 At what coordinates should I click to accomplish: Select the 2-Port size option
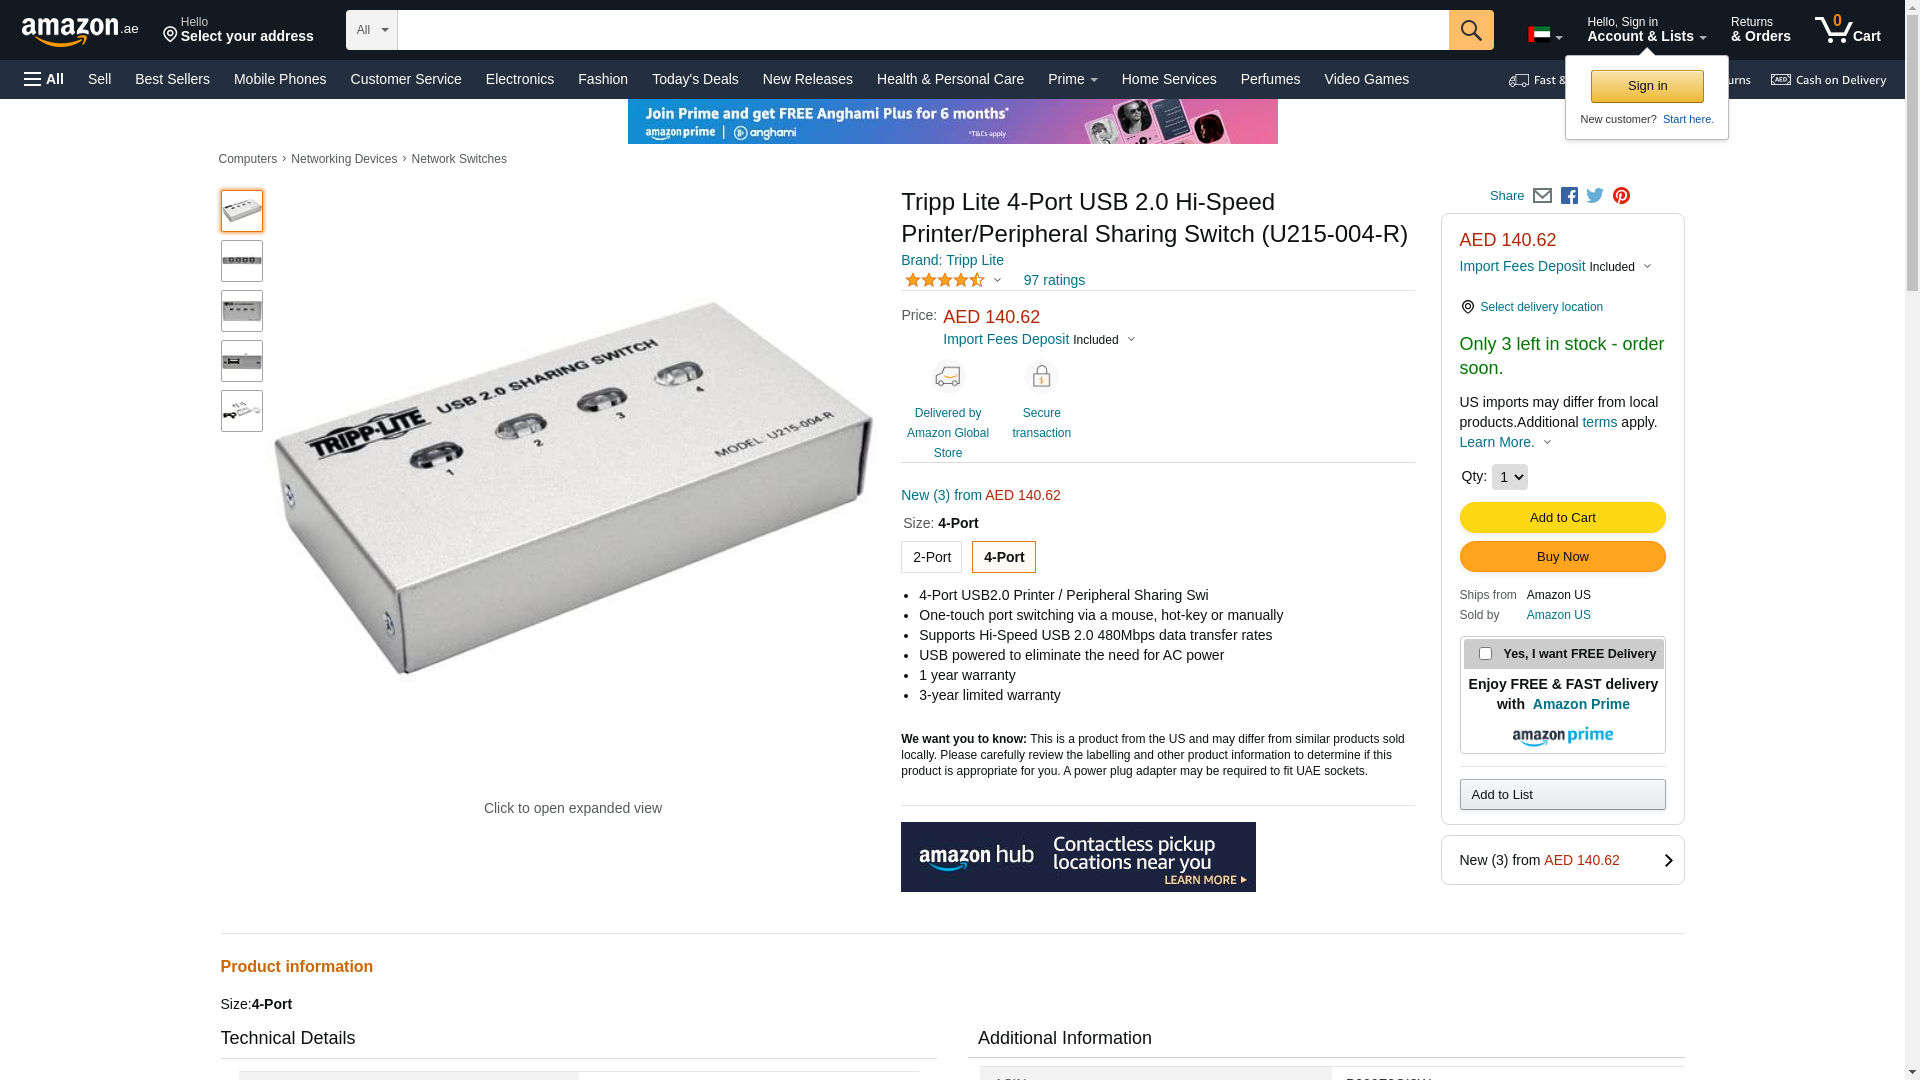coord(931,557)
